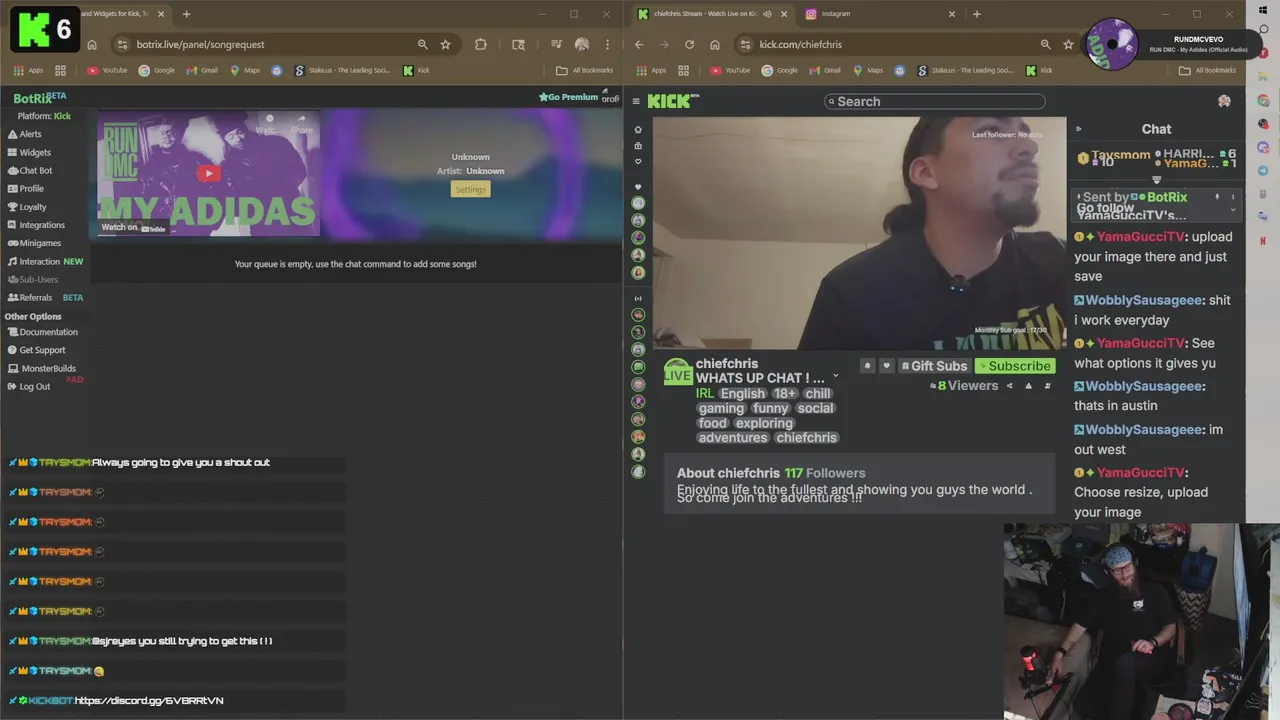Image resolution: width=1280 pixels, height=720 pixels.
Task: Unpin pinned BotRix message icon
Action: pos(1217,198)
